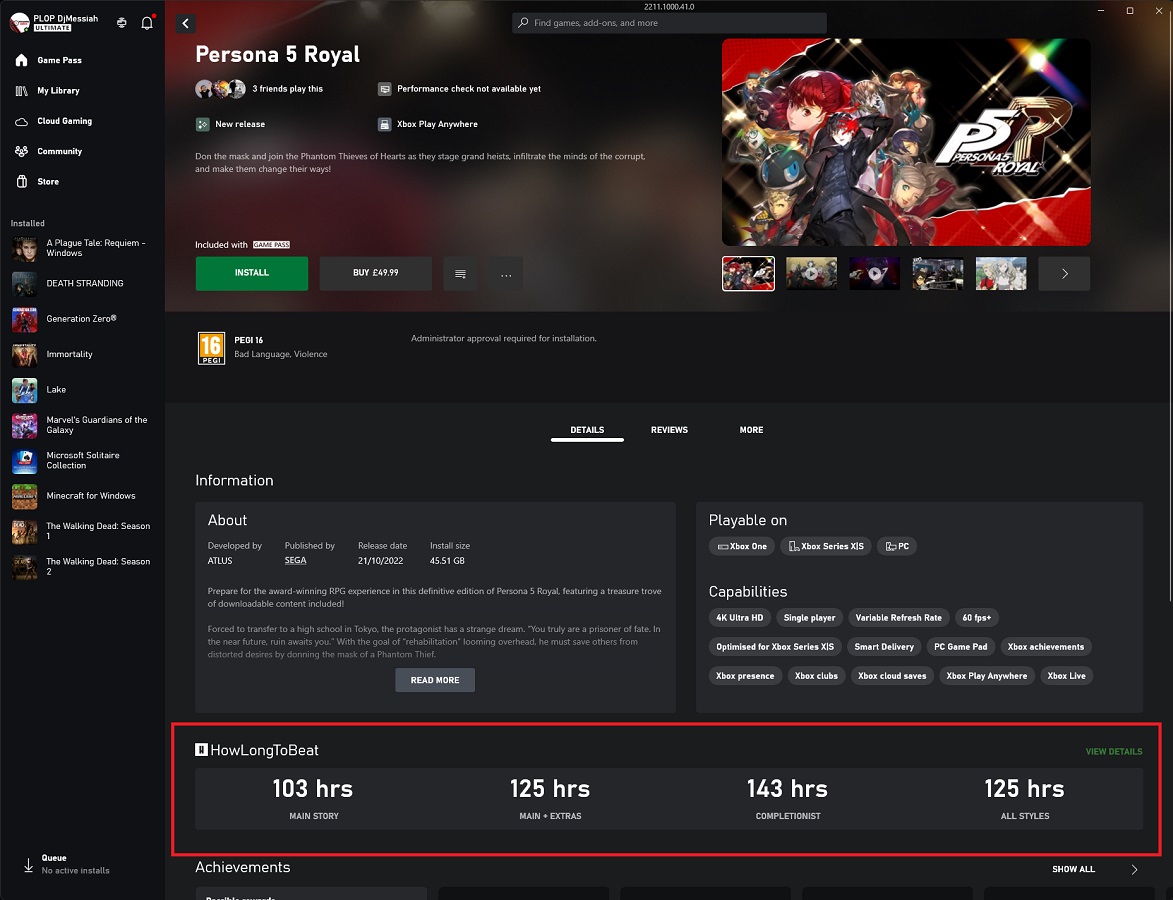This screenshot has width=1173, height=900.
Task: Switch to the REVIEWS tab
Action: coord(669,430)
